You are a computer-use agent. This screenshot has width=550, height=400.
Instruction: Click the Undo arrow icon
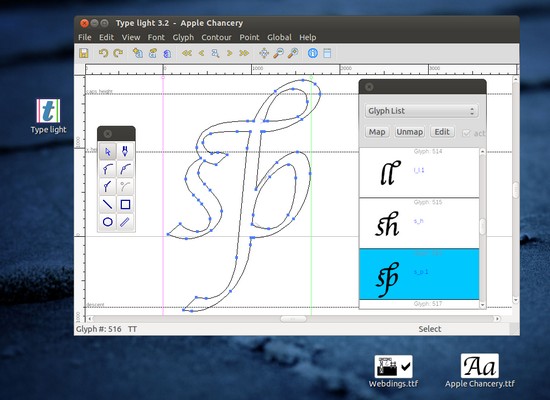tap(103, 53)
